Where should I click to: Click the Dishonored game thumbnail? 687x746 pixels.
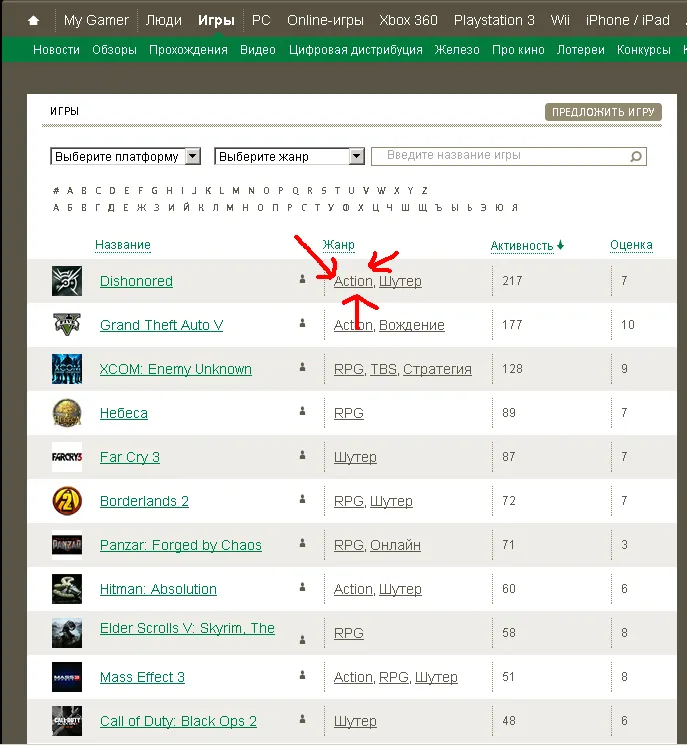tap(67, 281)
